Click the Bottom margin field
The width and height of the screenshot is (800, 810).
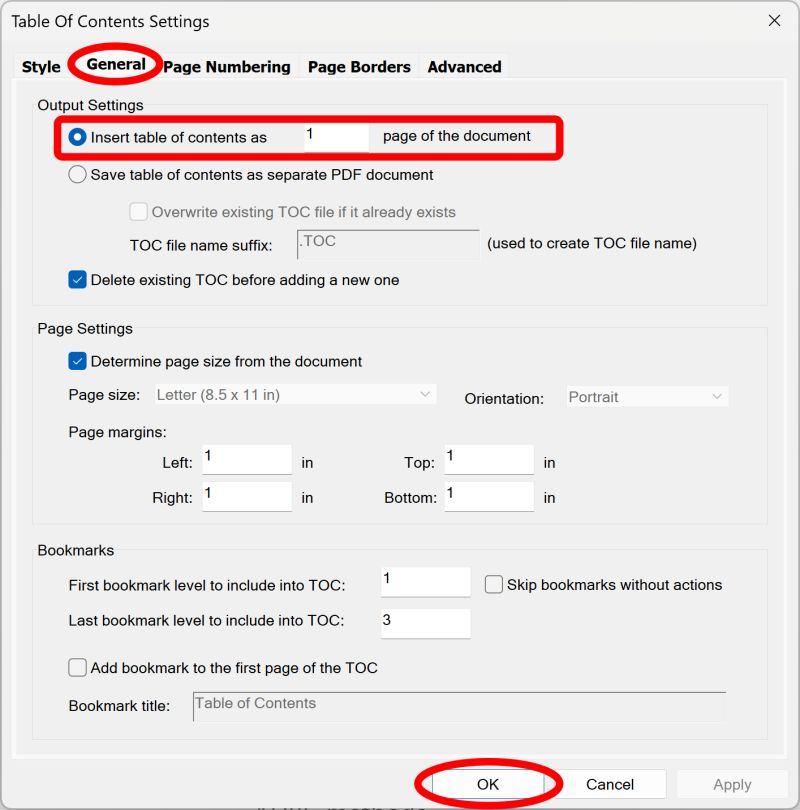point(489,496)
